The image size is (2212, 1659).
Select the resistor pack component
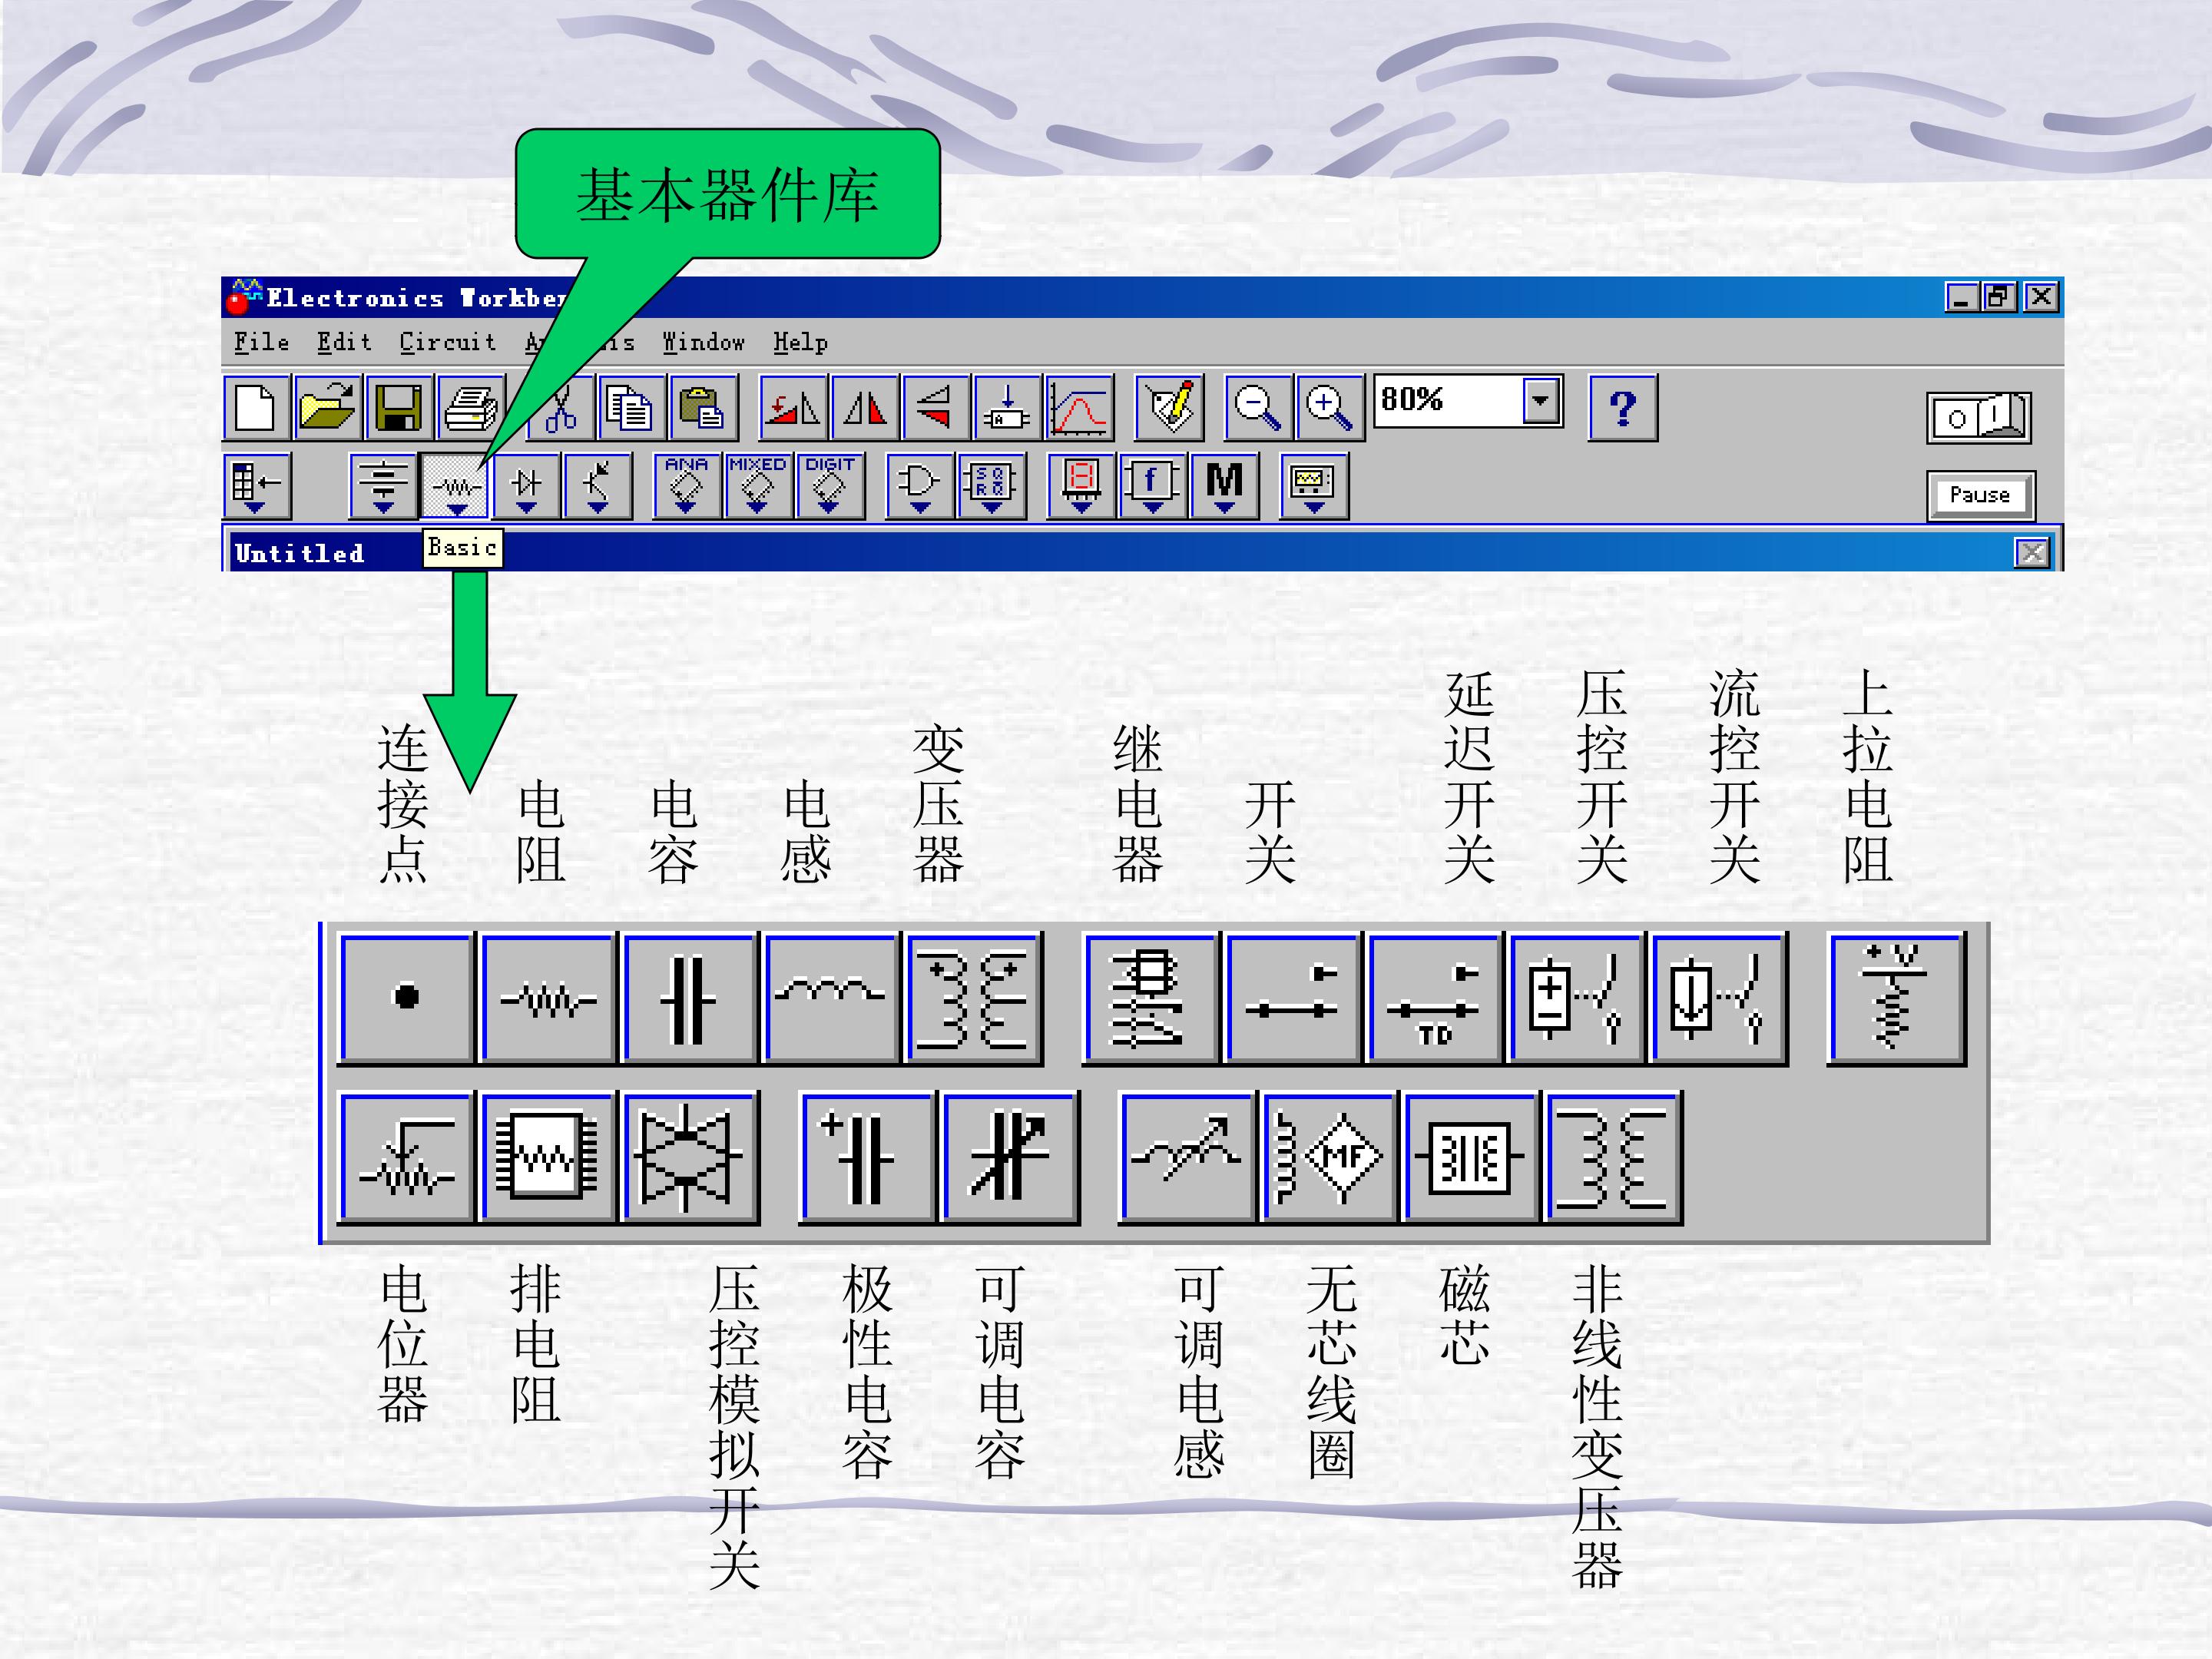pyautogui.click(x=548, y=1157)
